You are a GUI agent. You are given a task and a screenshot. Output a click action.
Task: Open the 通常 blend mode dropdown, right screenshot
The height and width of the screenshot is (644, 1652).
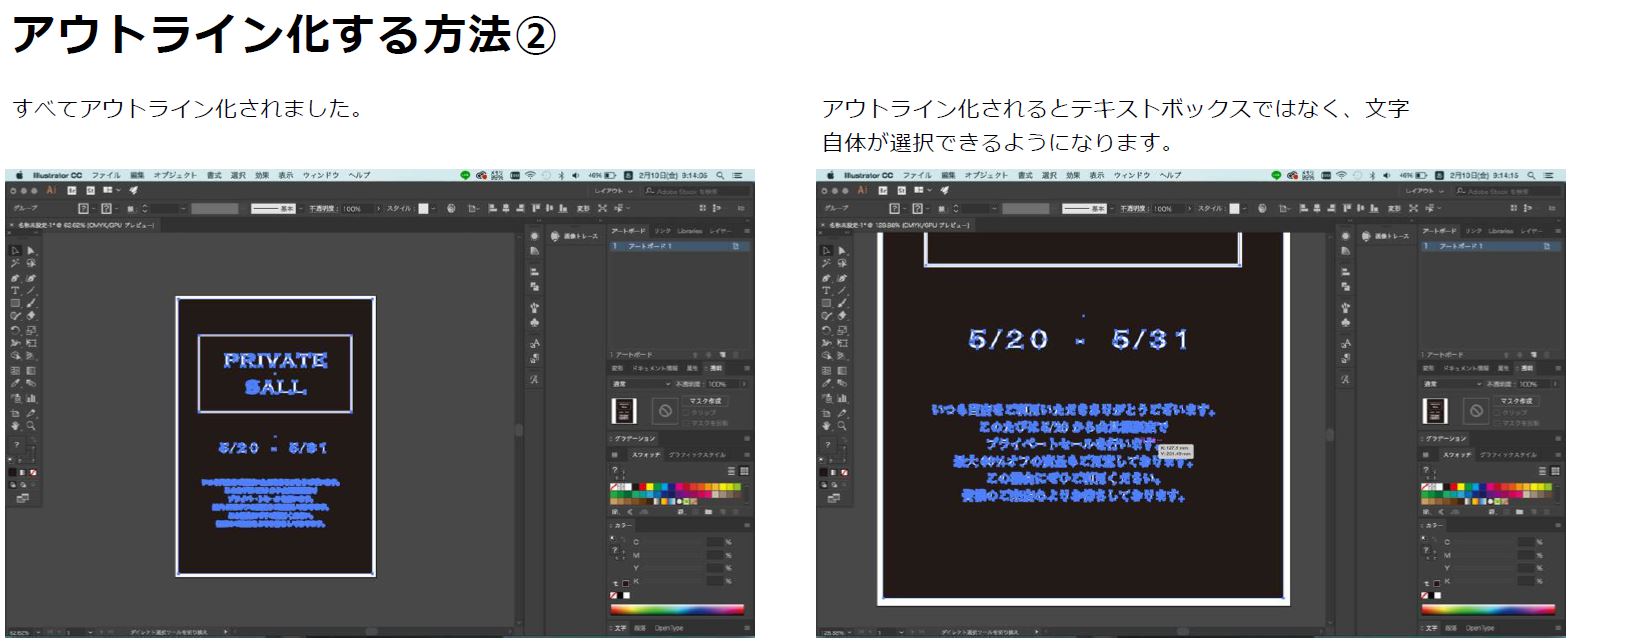1452,384
